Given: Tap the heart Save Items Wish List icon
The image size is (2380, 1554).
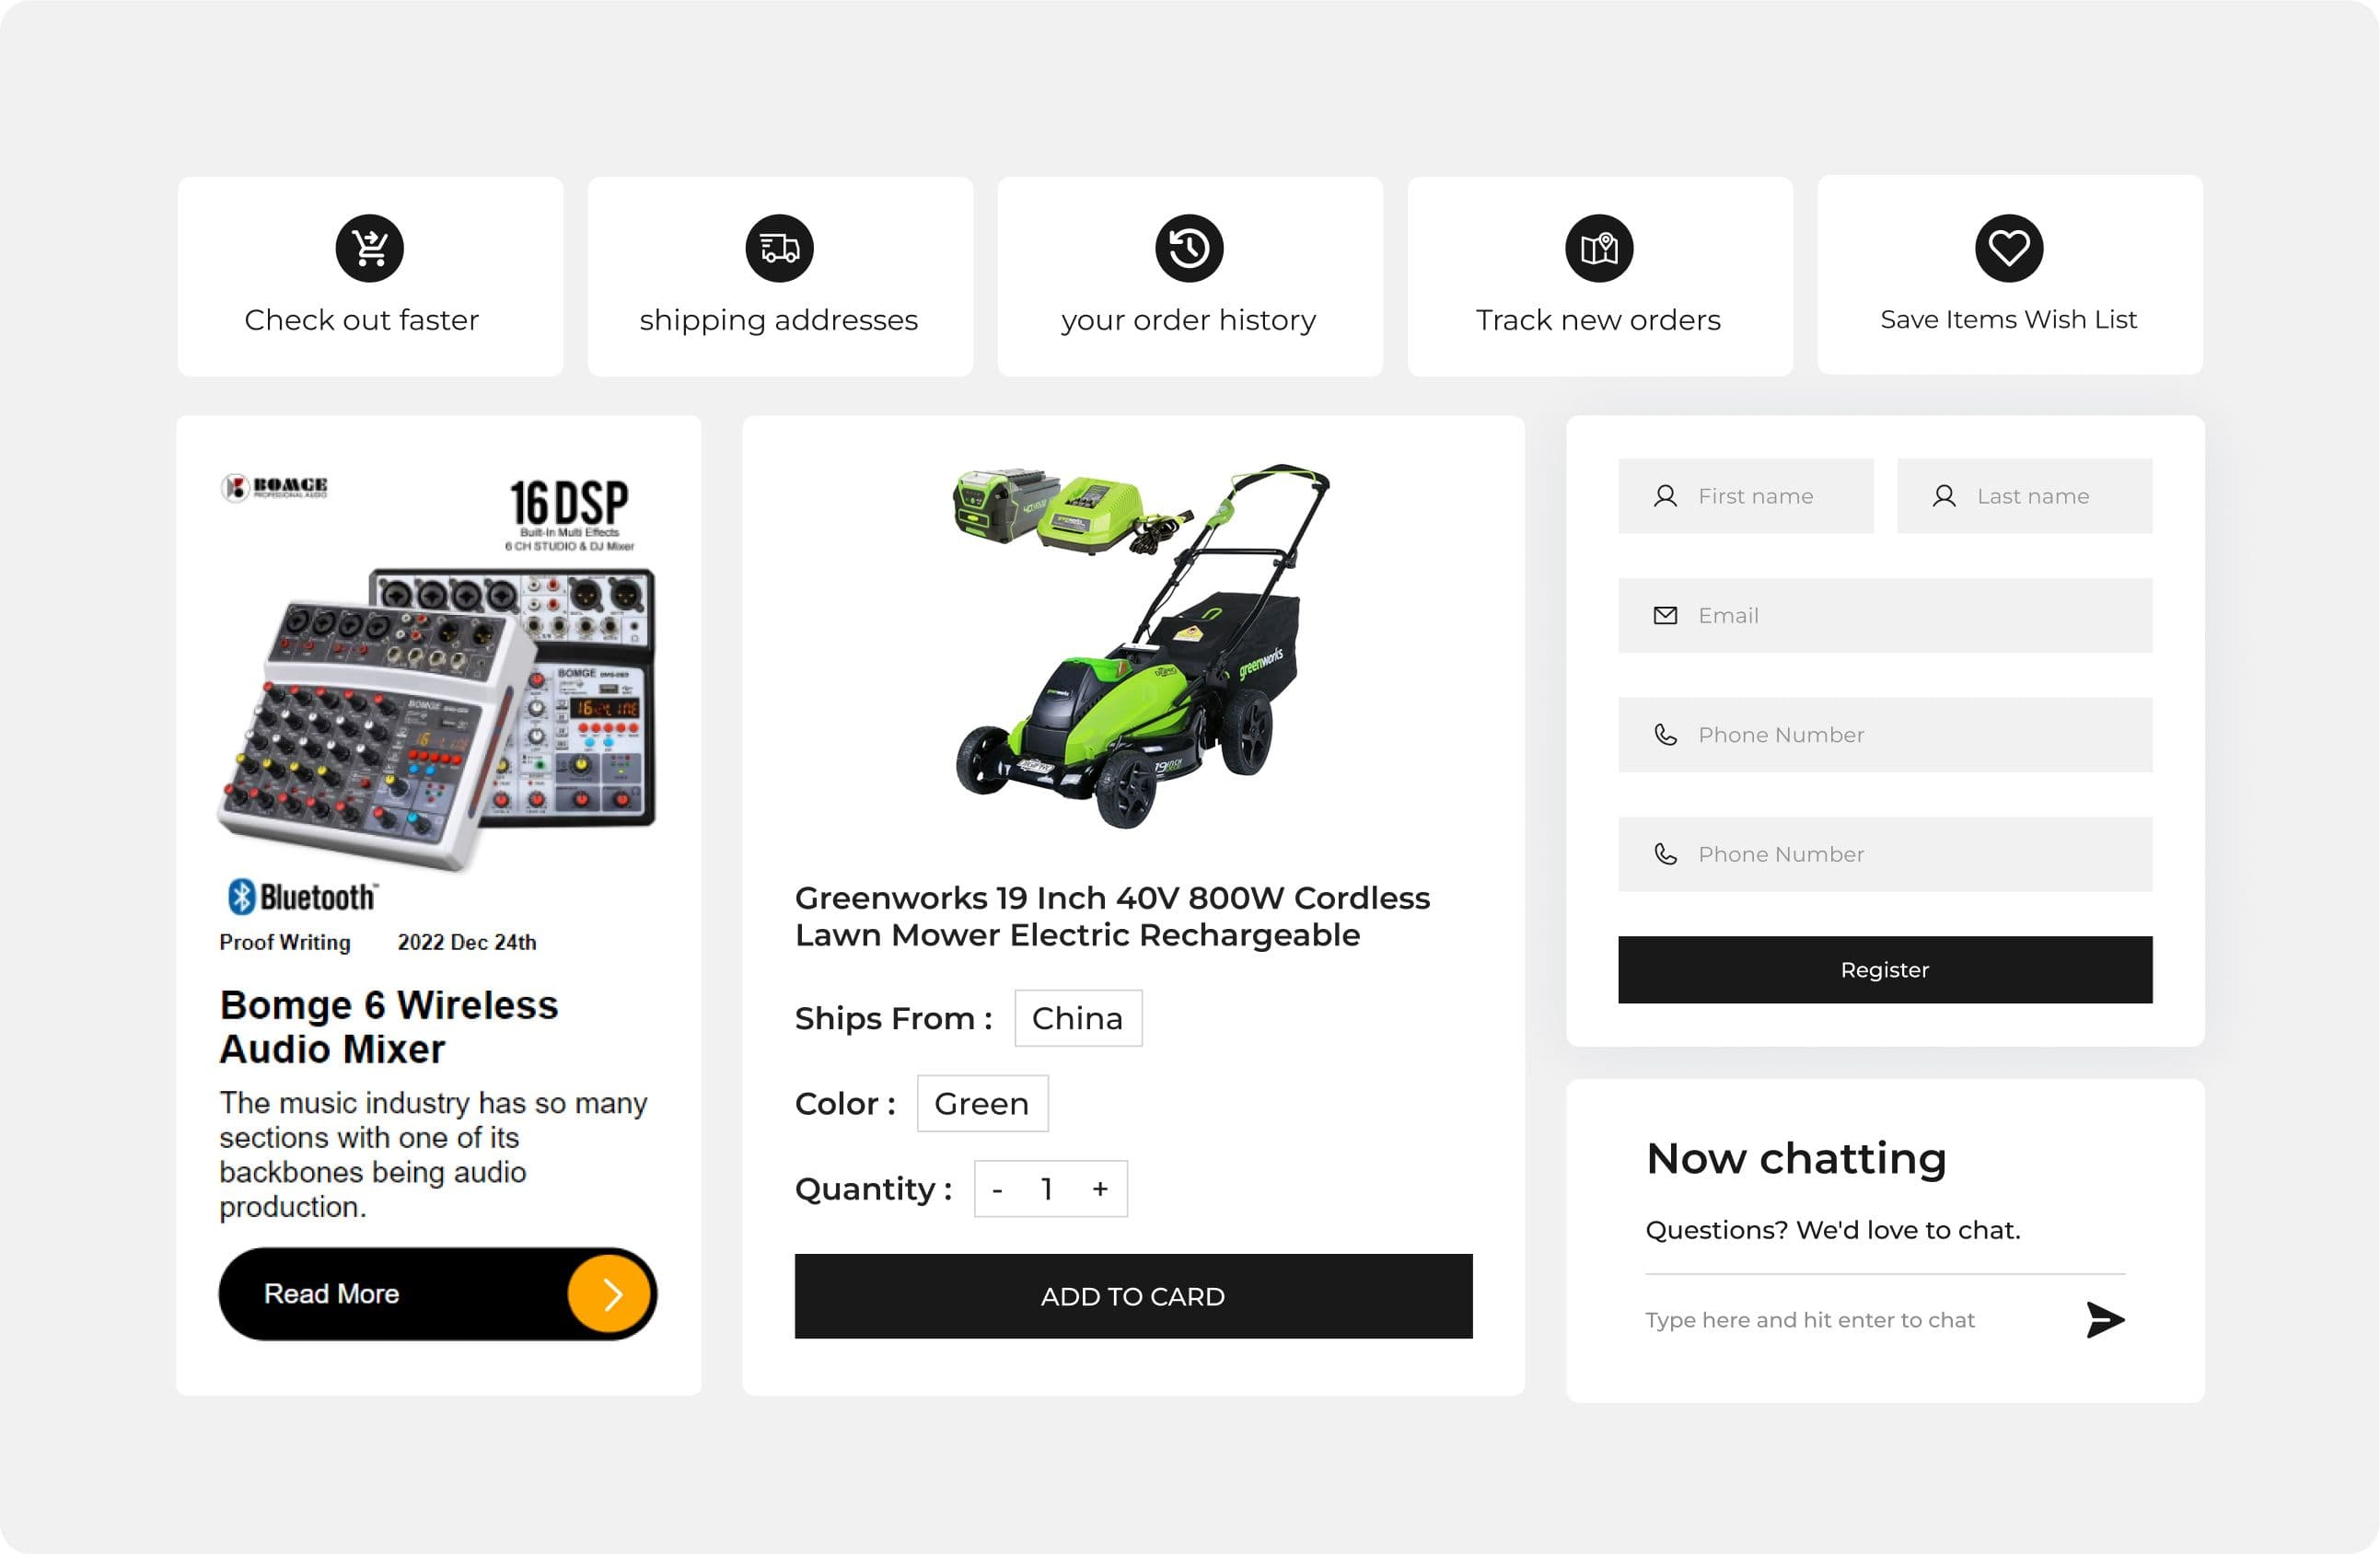Looking at the screenshot, I should pos(2009,248).
